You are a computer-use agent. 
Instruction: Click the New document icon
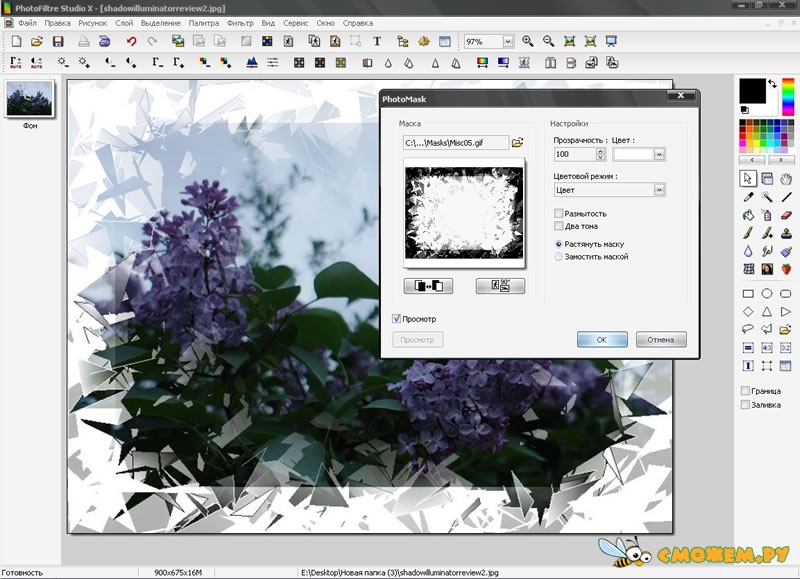pos(16,41)
